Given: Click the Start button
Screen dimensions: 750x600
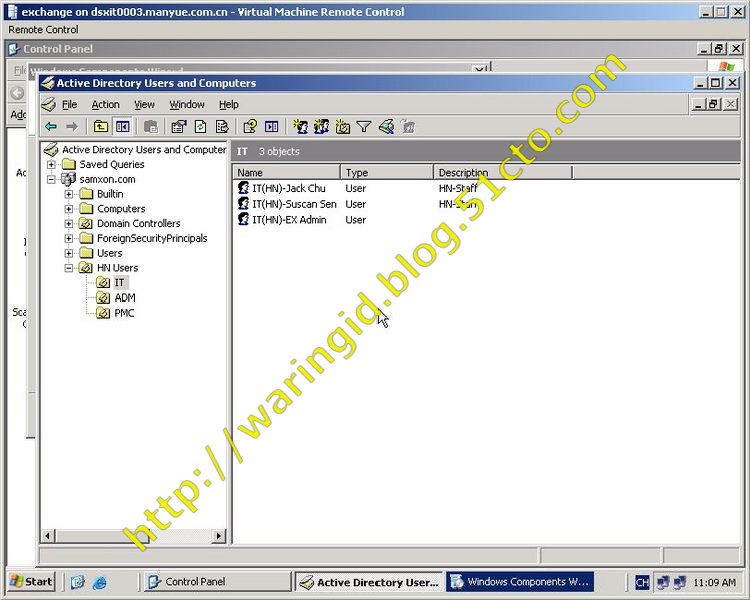Looking at the screenshot, I should point(31,581).
